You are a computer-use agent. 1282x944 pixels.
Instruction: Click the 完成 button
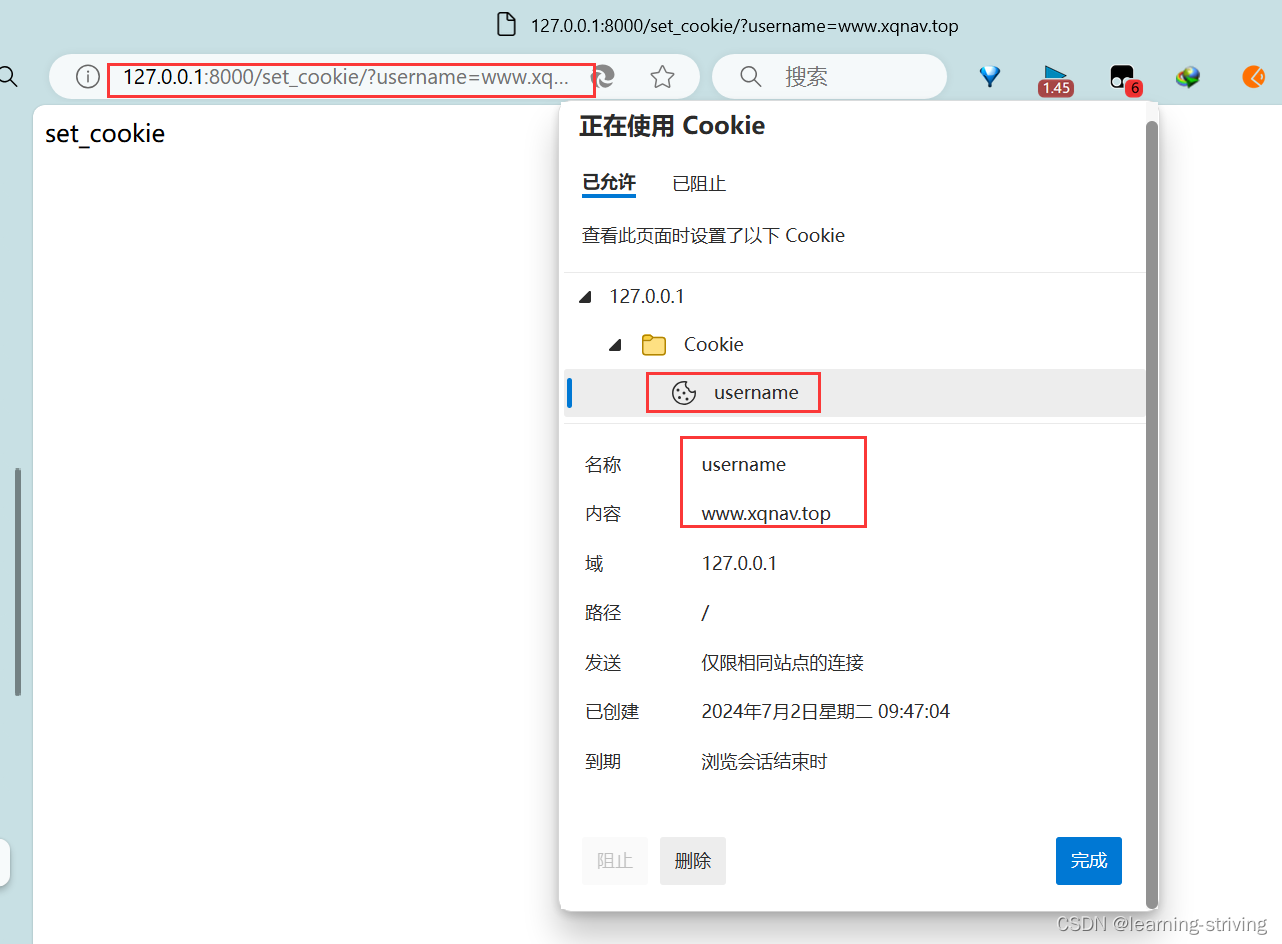[1088, 860]
